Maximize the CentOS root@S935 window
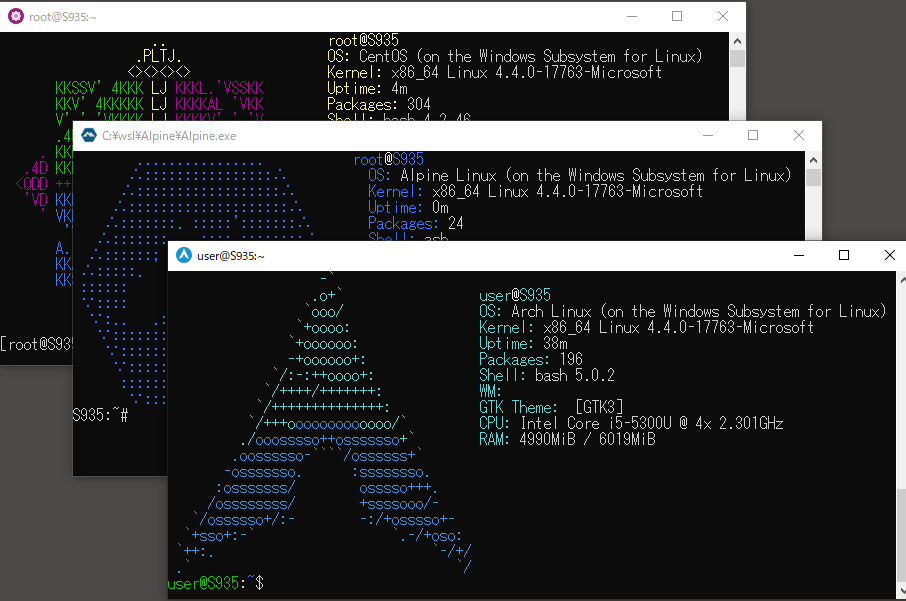This screenshot has width=906, height=601. [677, 16]
